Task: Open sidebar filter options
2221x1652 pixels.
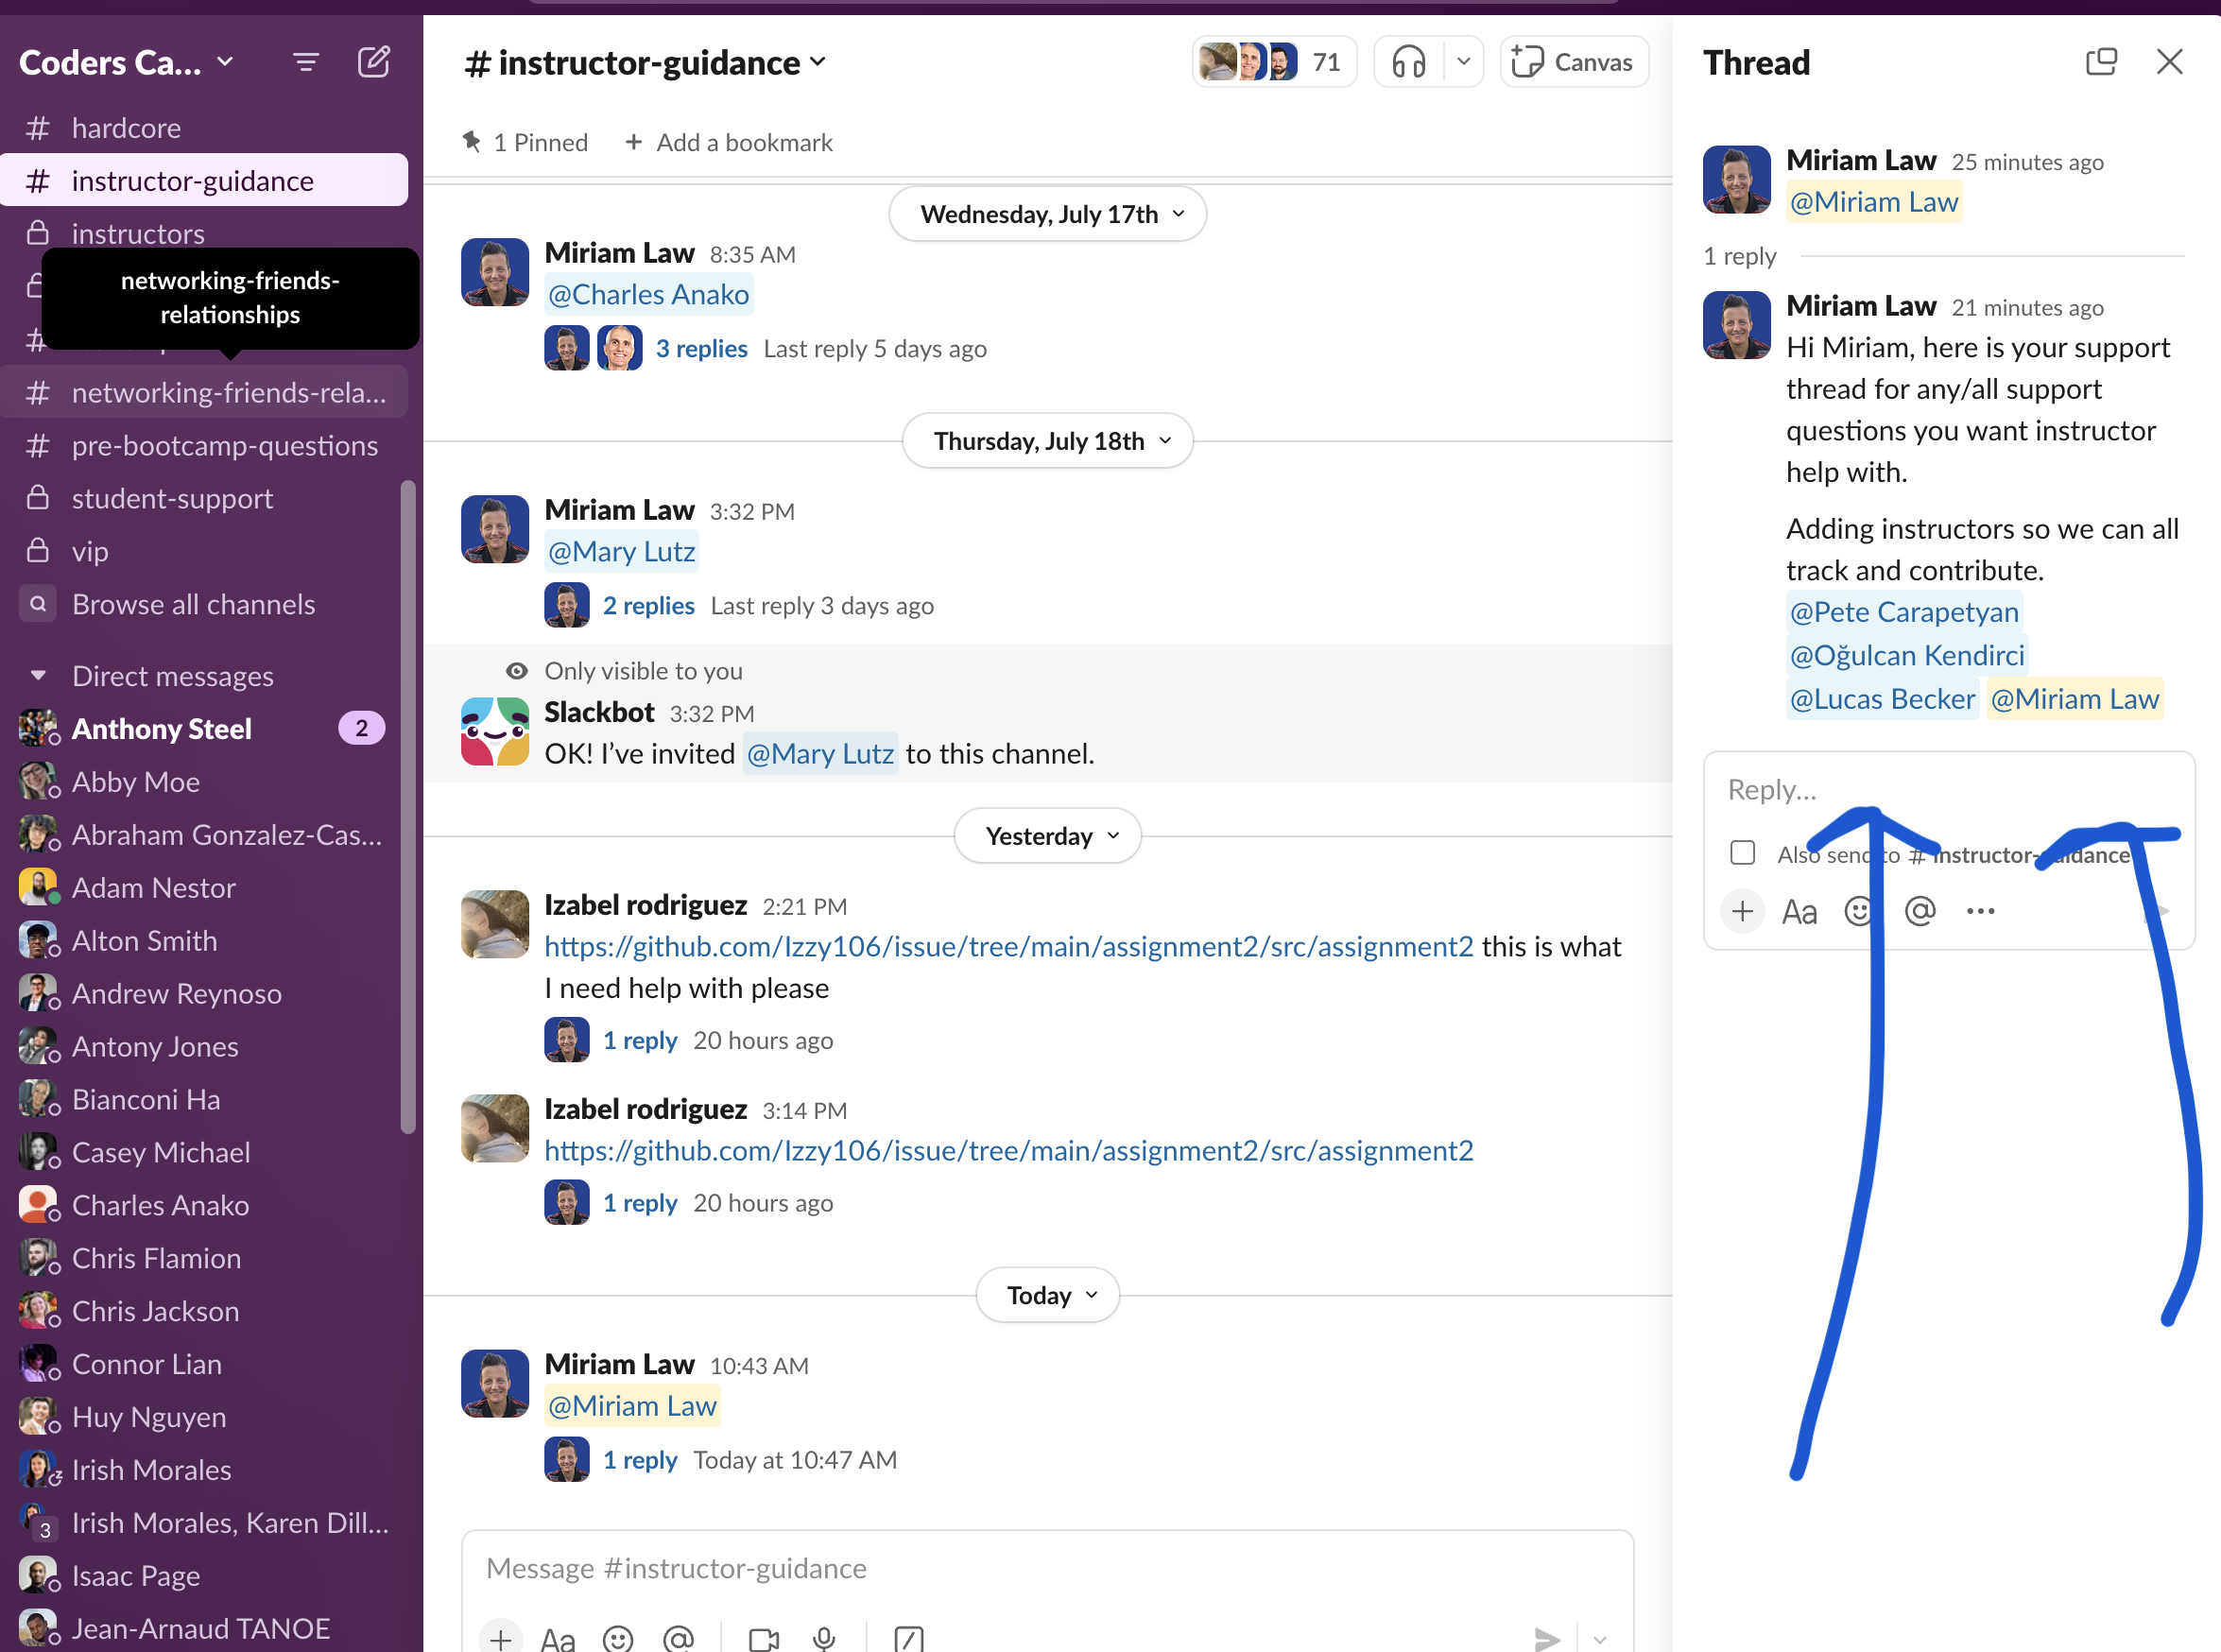Action: point(305,61)
